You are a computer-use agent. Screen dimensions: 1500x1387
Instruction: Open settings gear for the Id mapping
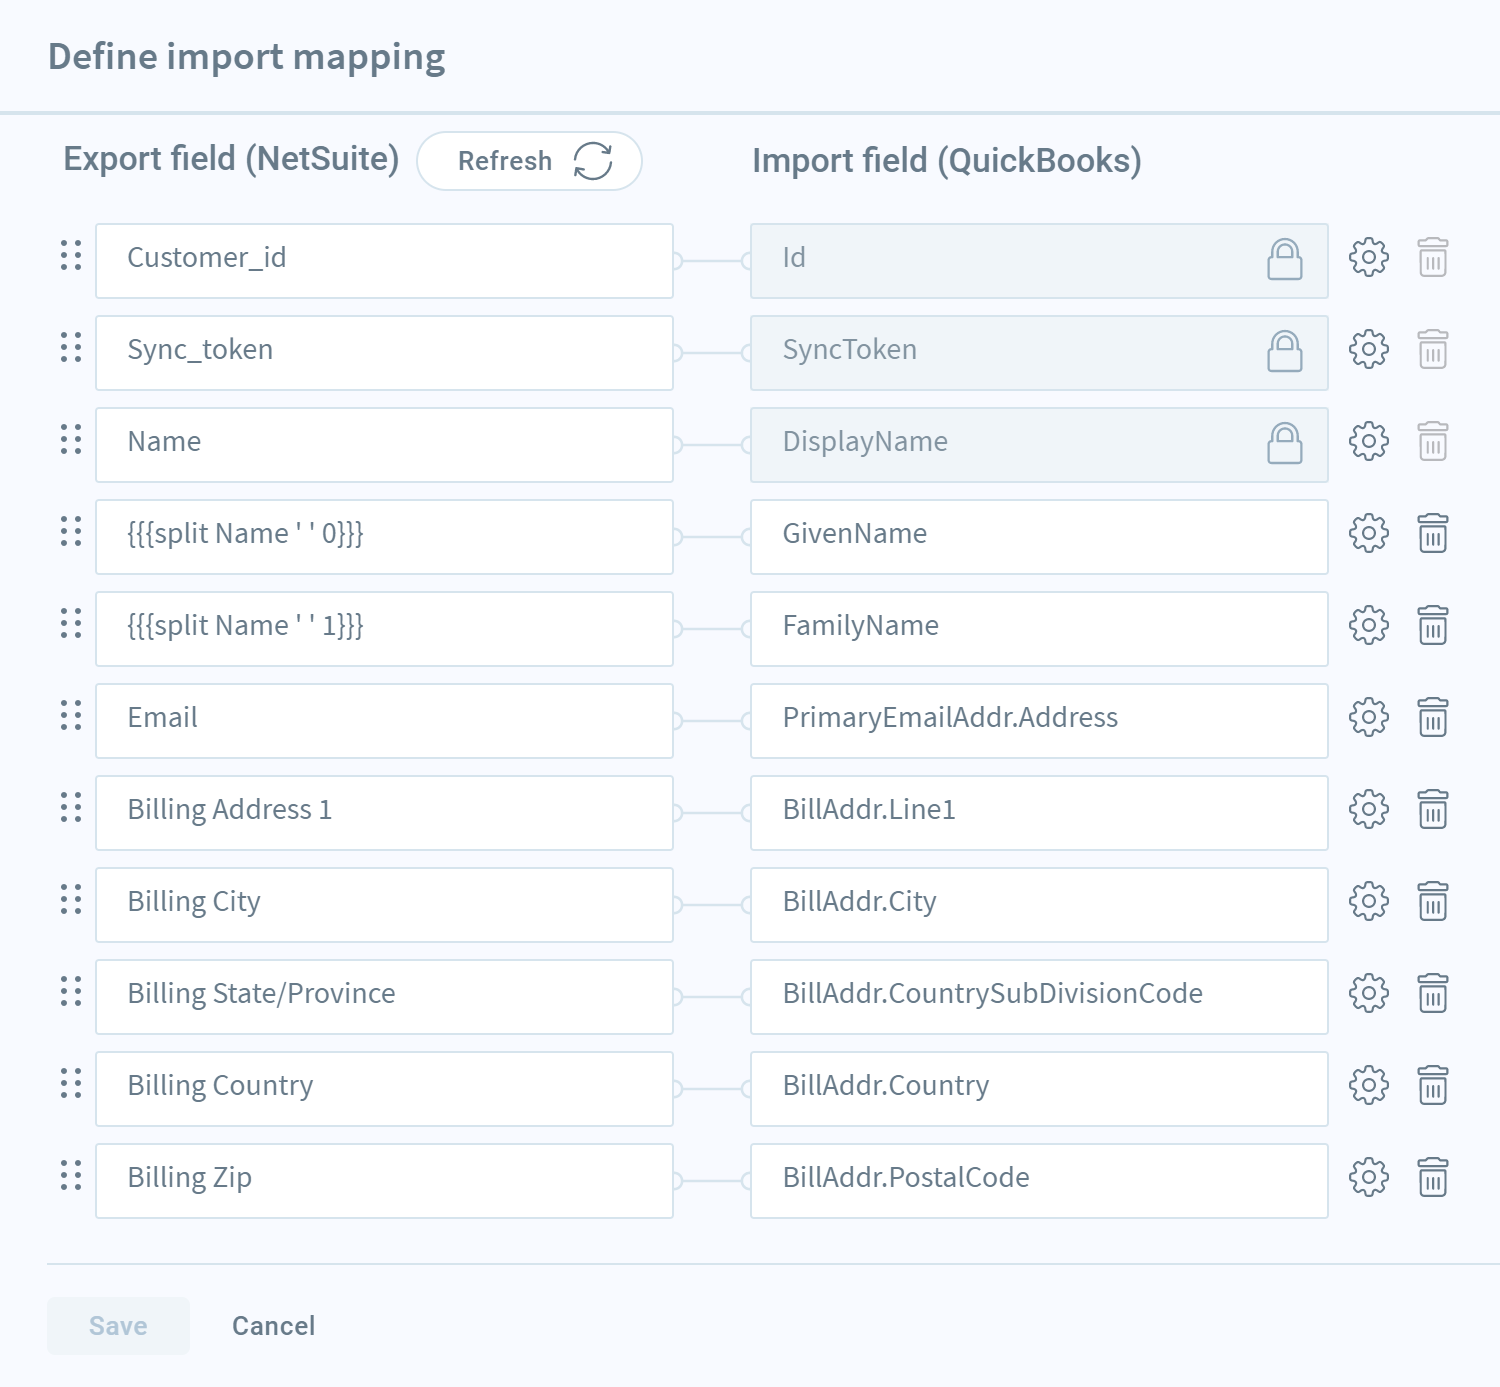coord(1369,258)
